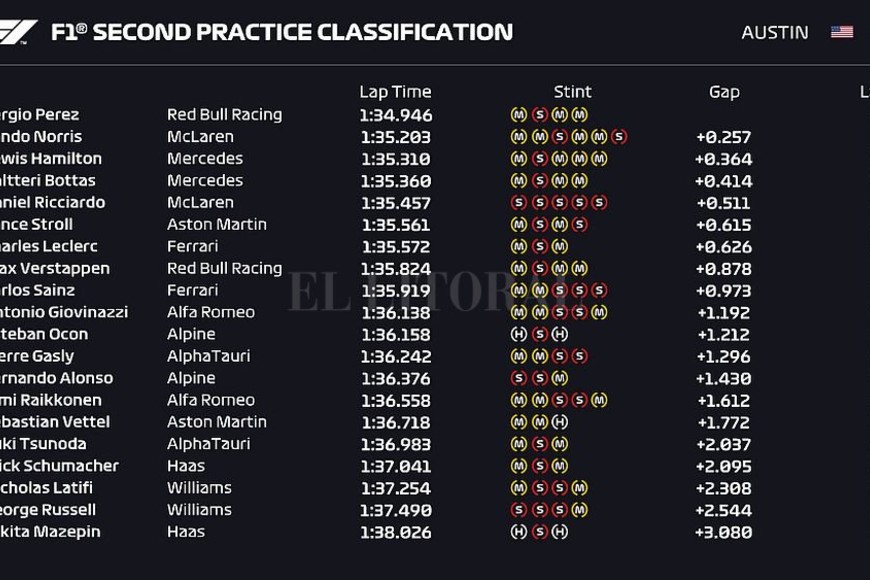The width and height of the screenshot is (870, 580).
Task: Select the Austin location label
Action: [775, 32]
